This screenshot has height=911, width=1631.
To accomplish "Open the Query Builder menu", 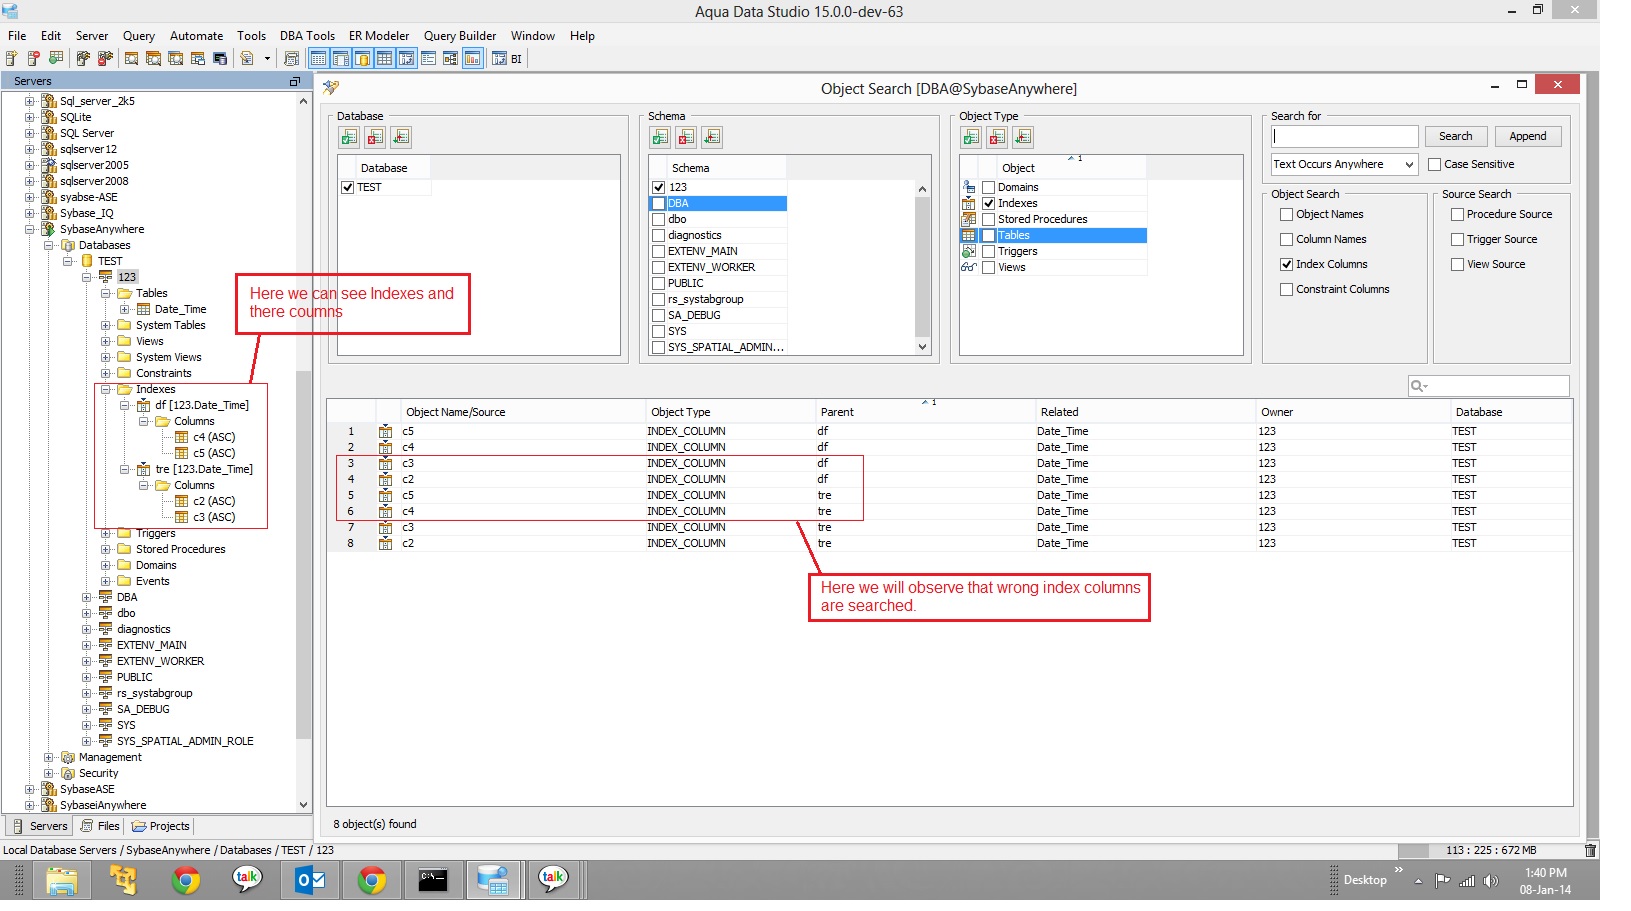I will (460, 36).
